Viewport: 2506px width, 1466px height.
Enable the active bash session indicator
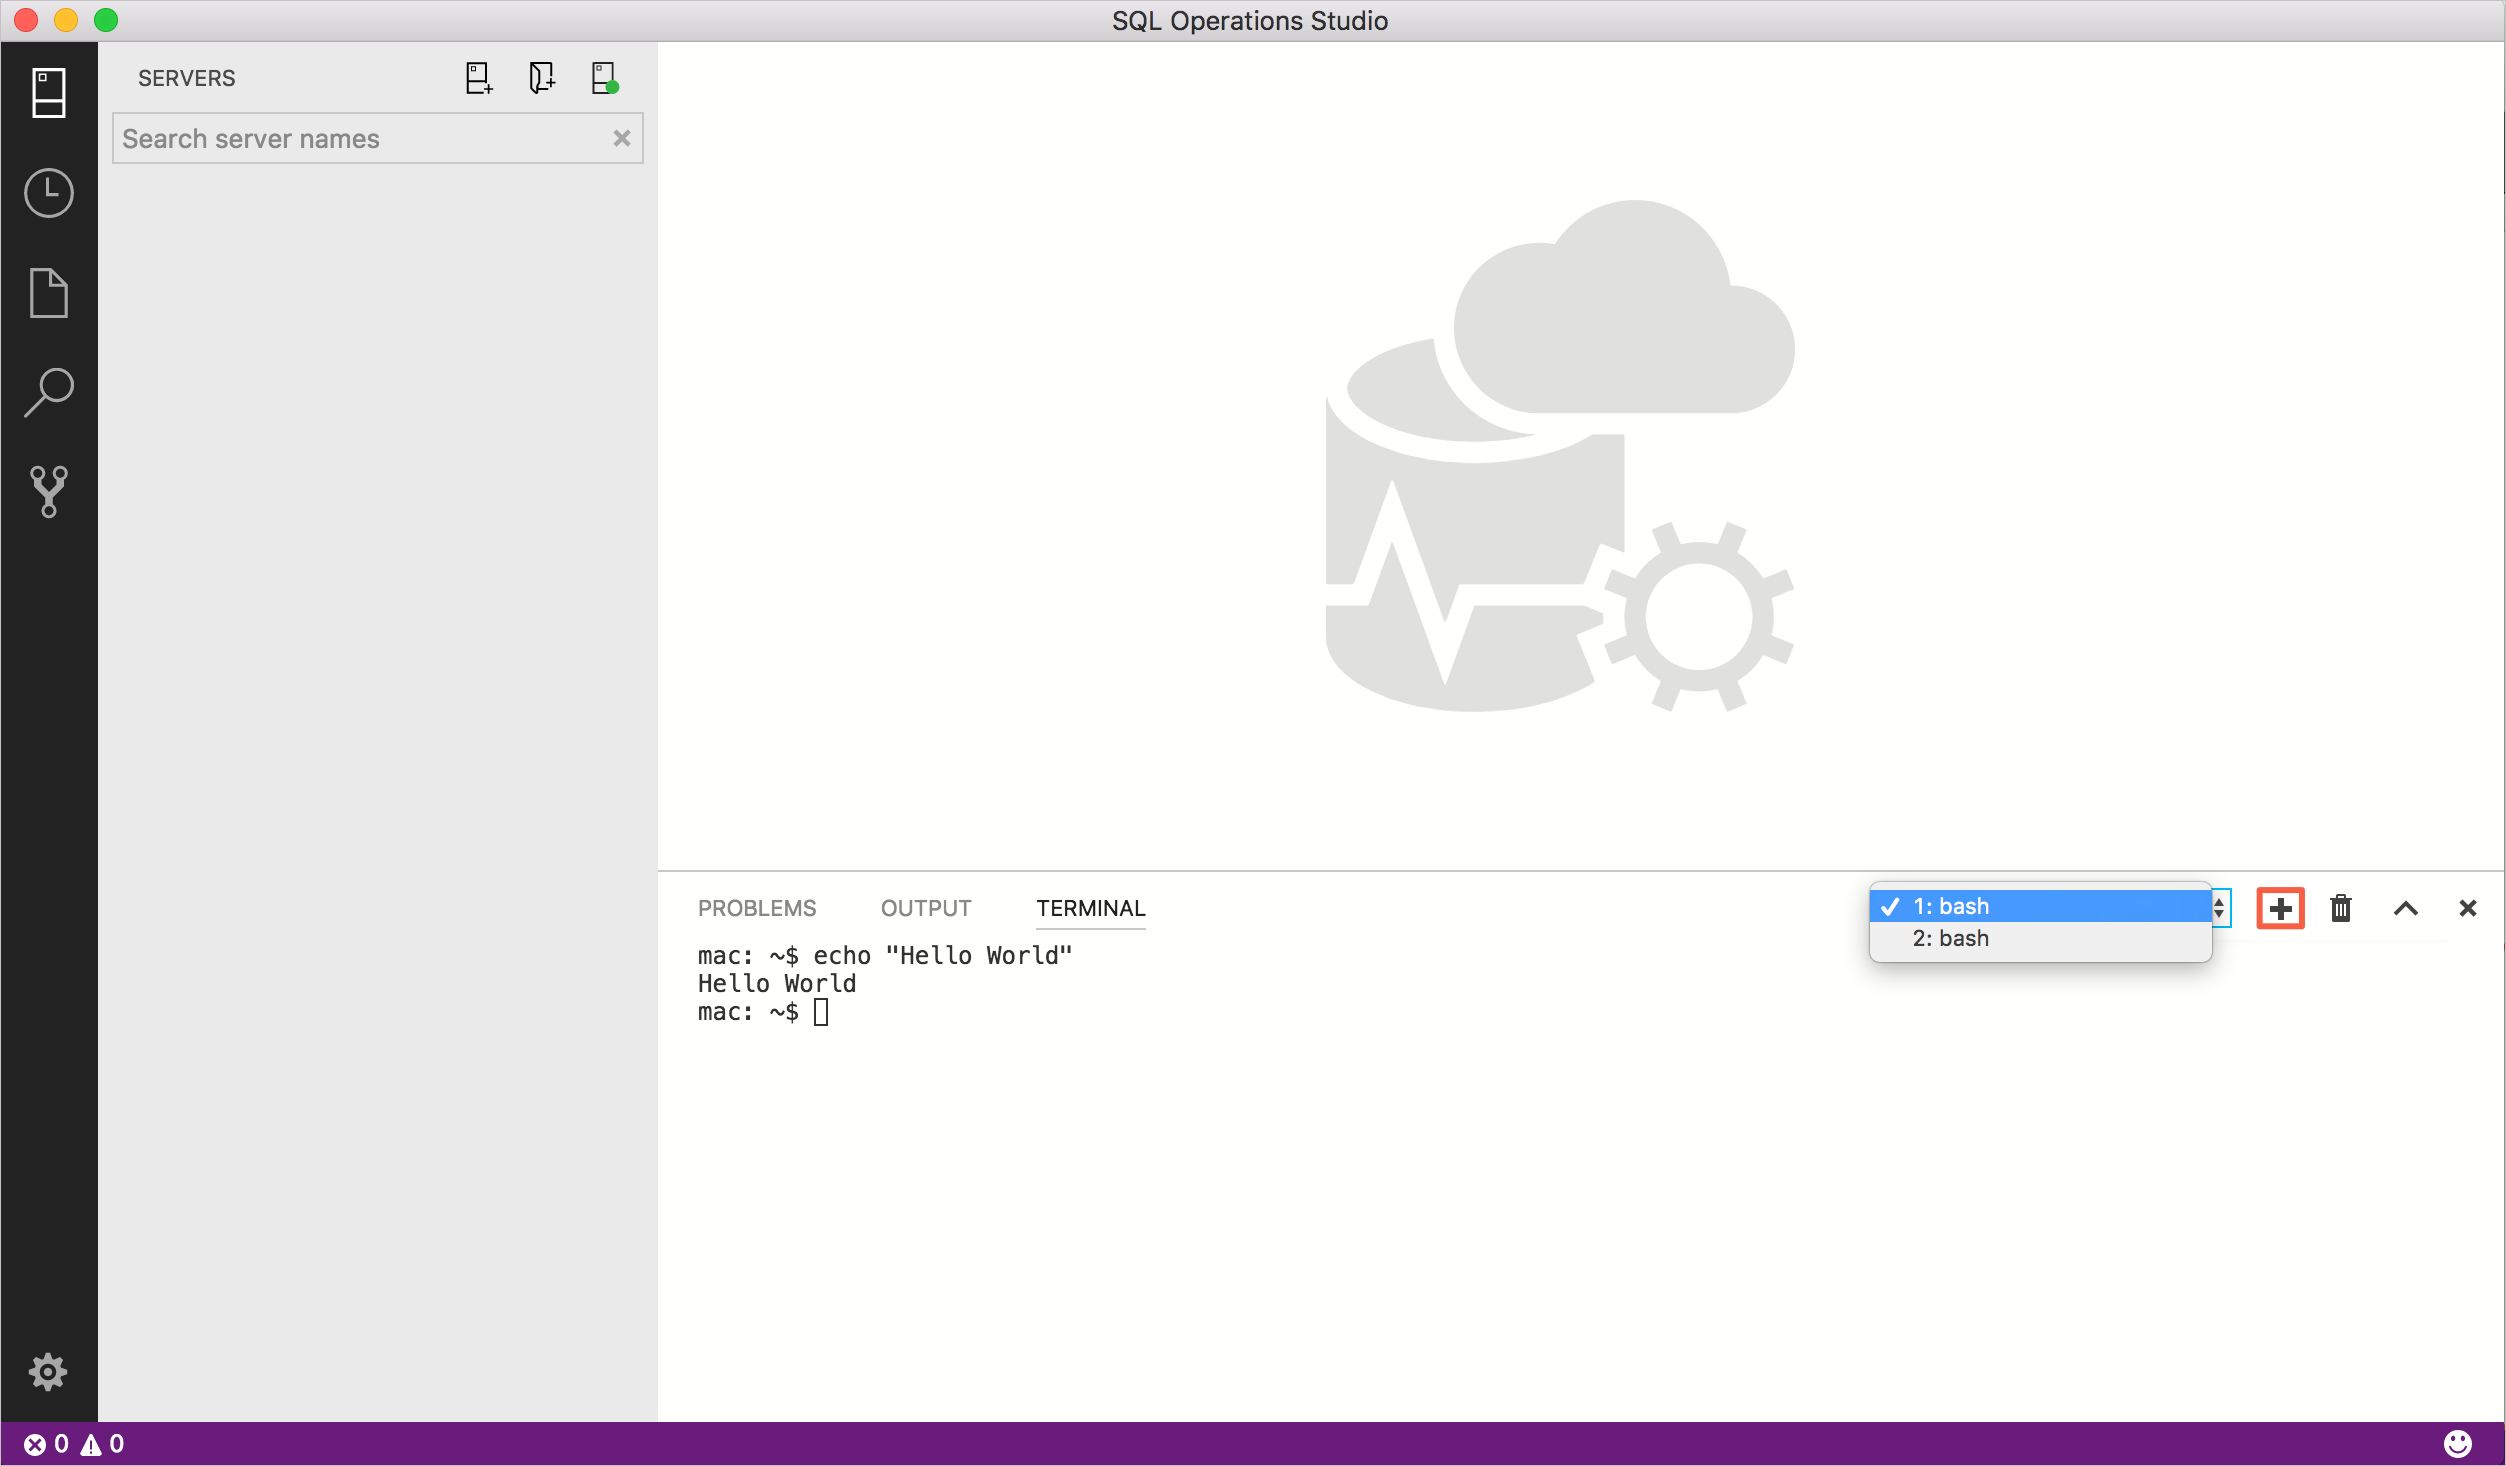(x=1892, y=904)
